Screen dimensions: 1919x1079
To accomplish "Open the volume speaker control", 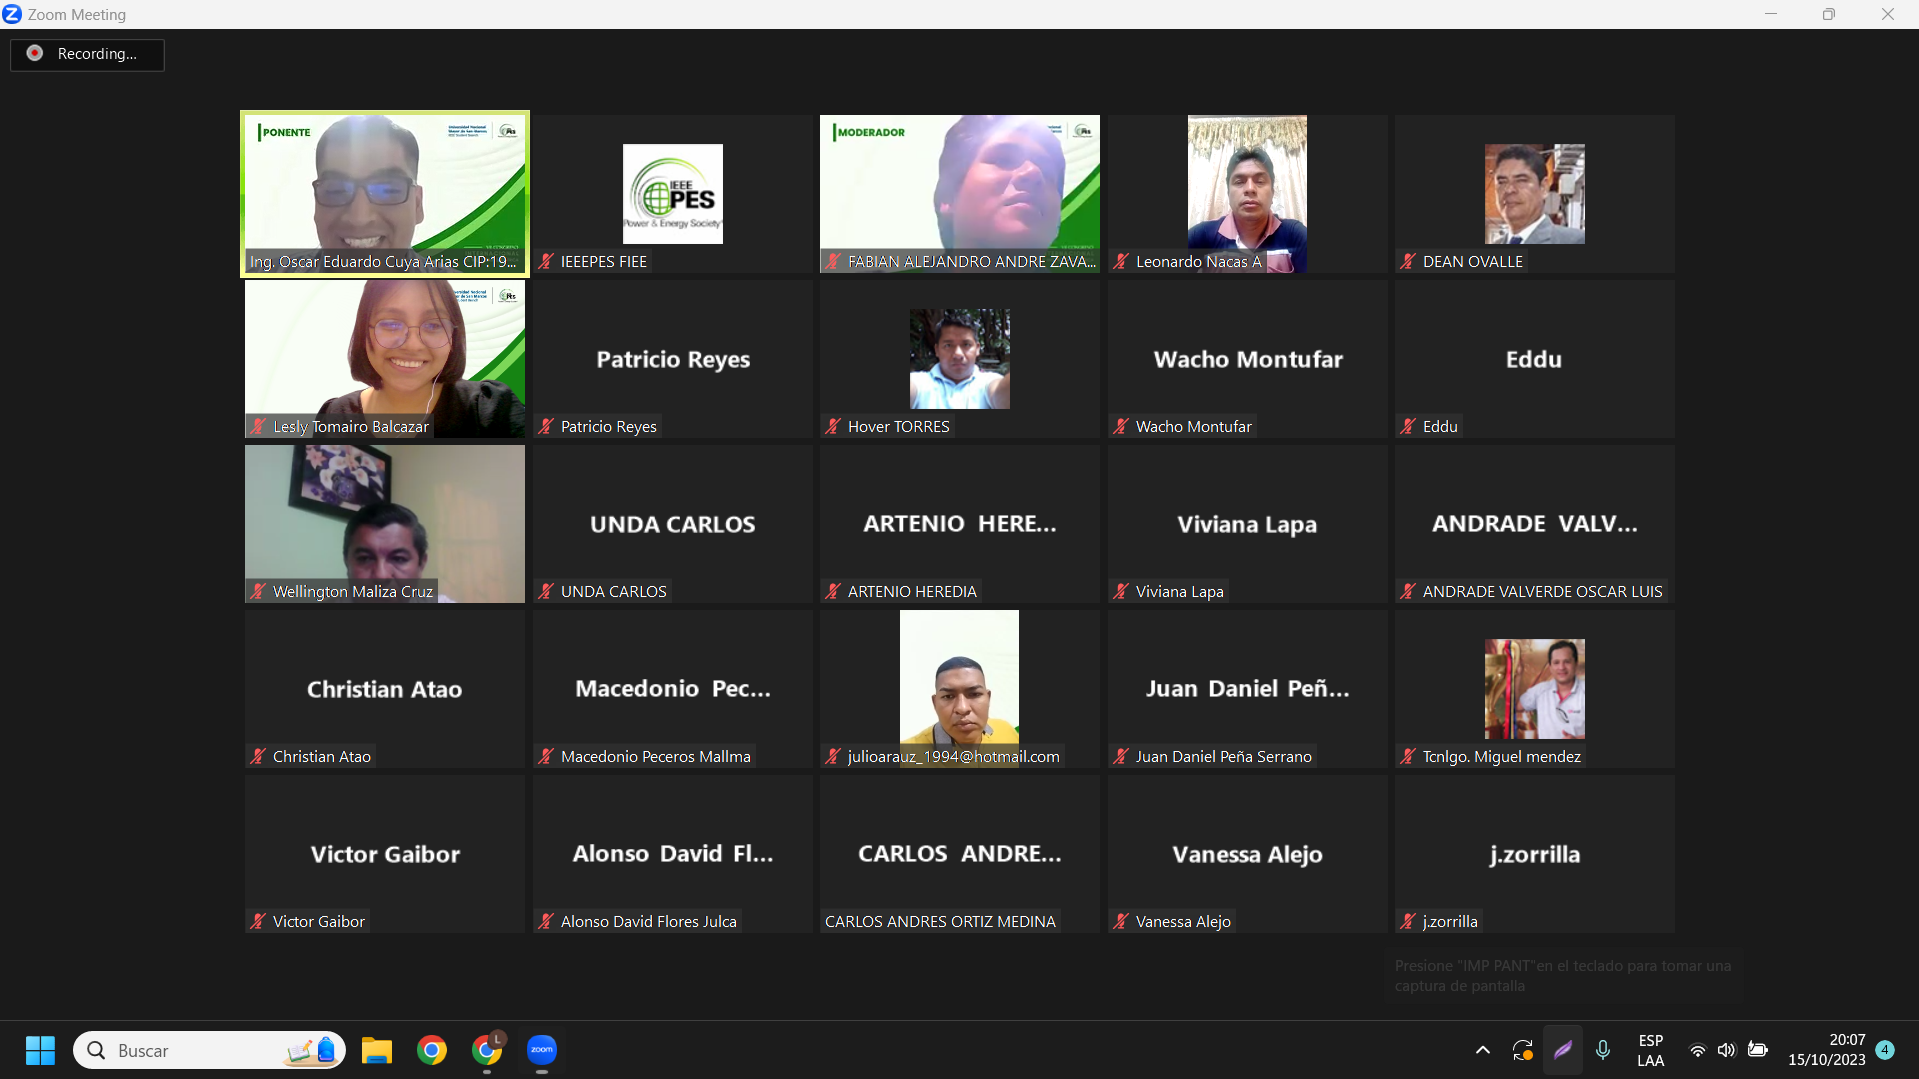I will click(1726, 1050).
